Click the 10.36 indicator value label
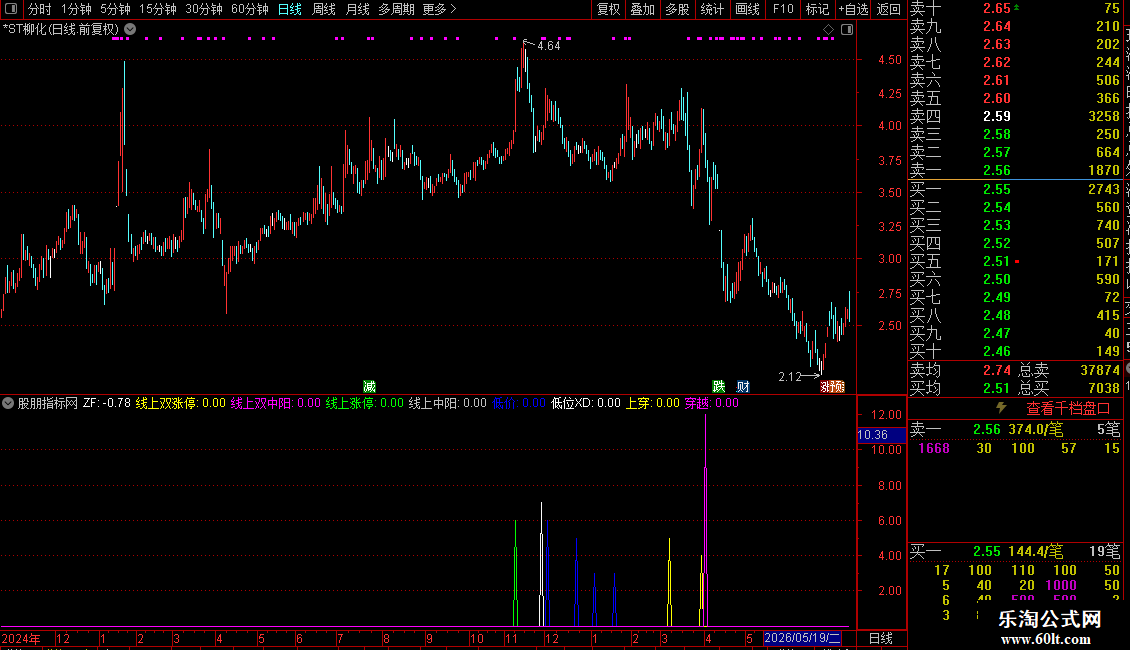Viewport: 1130px width, 650px height. tap(881, 435)
